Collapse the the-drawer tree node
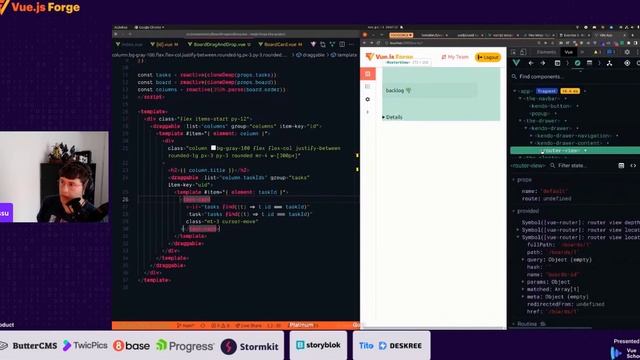The width and height of the screenshot is (640, 360). (520, 121)
